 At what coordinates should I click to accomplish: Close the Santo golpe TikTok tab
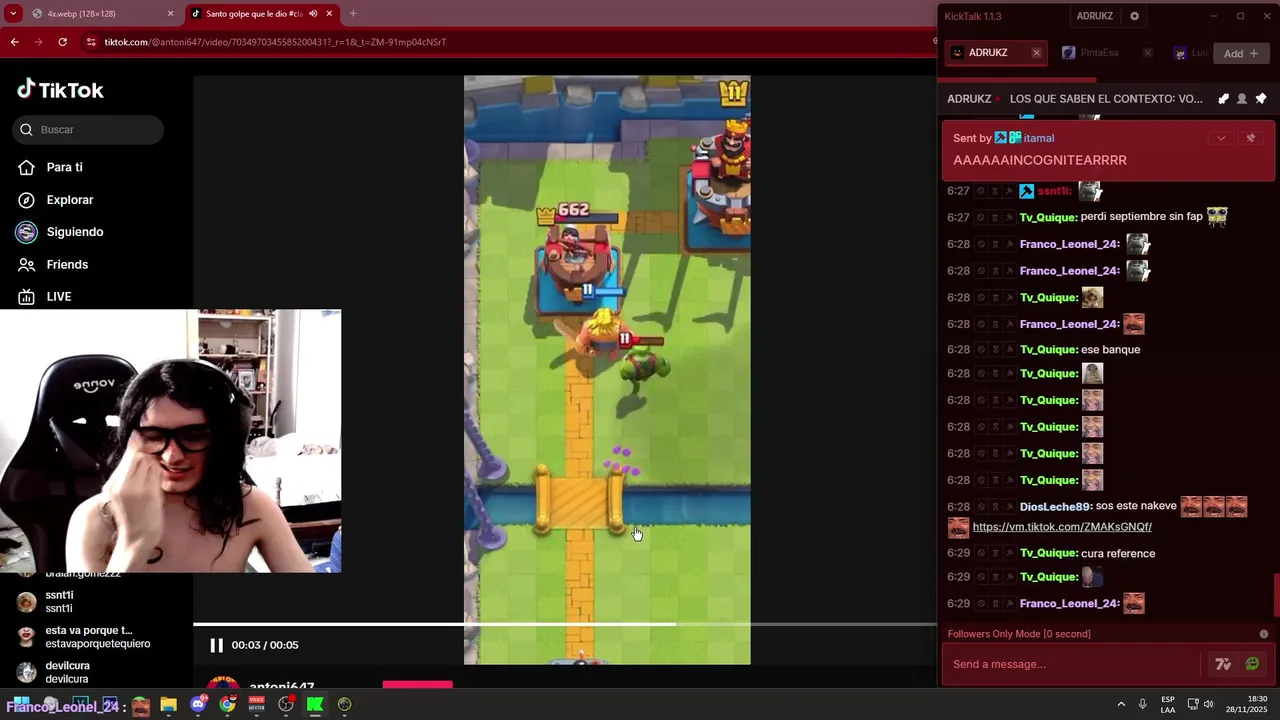click(x=329, y=14)
